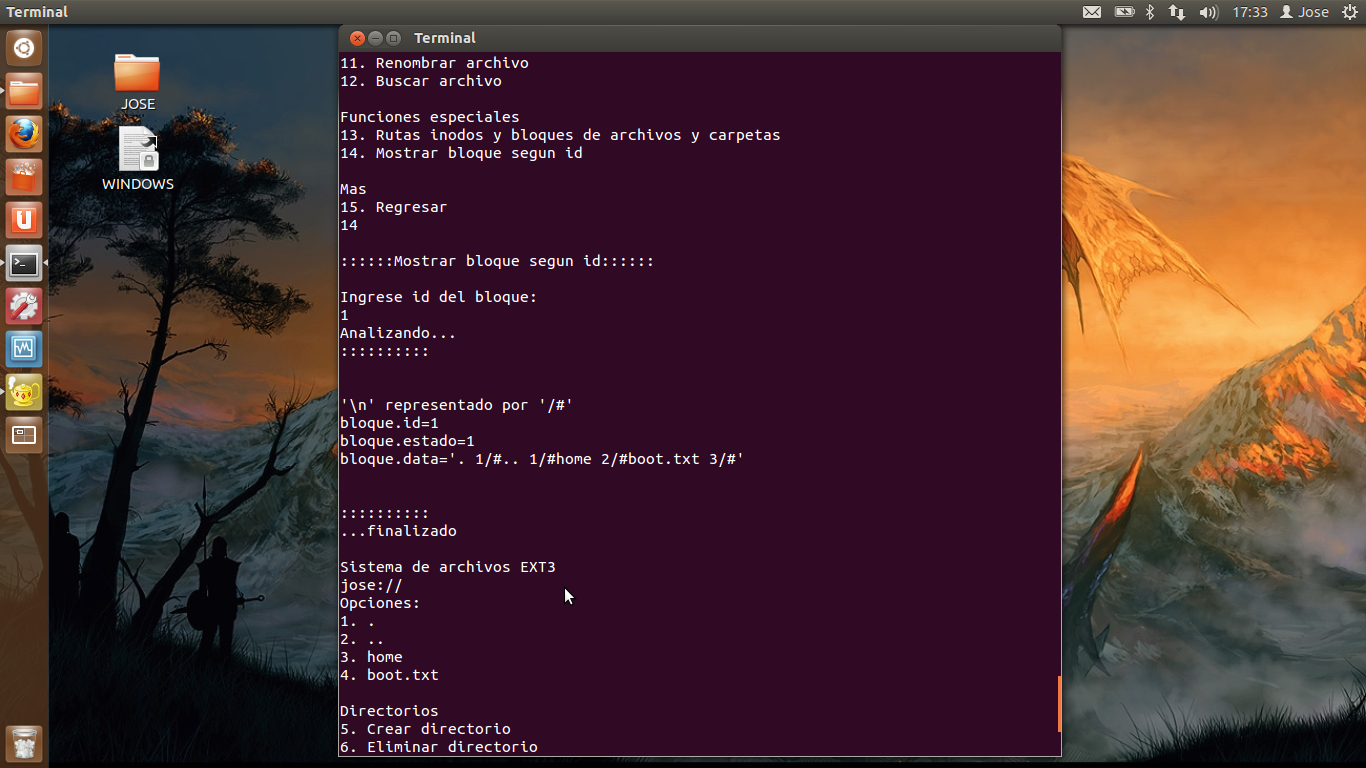Click the 'jose://' path line
The height and width of the screenshot is (768, 1366).
pos(371,585)
